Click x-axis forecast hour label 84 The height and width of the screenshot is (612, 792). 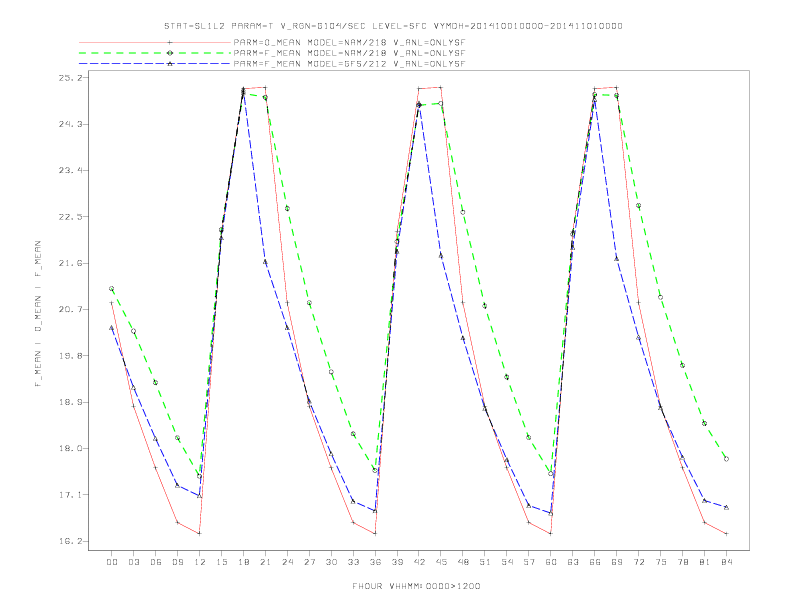pyautogui.click(x=726, y=562)
